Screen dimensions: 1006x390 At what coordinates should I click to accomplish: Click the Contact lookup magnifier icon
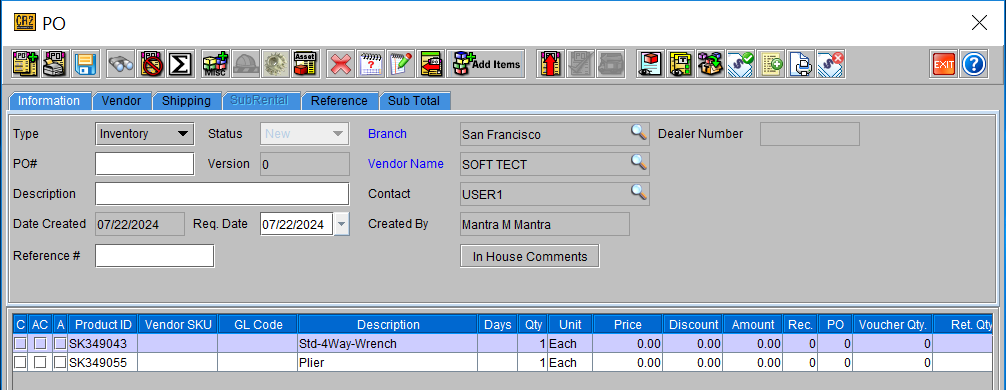(x=638, y=191)
